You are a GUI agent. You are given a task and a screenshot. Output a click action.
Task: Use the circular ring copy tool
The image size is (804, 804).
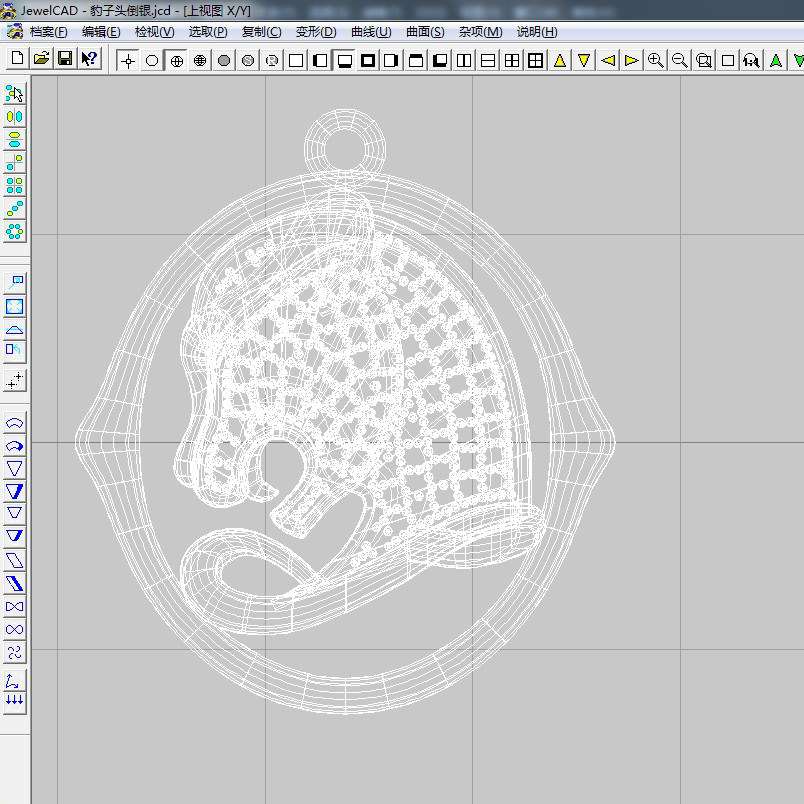[x=14, y=231]
